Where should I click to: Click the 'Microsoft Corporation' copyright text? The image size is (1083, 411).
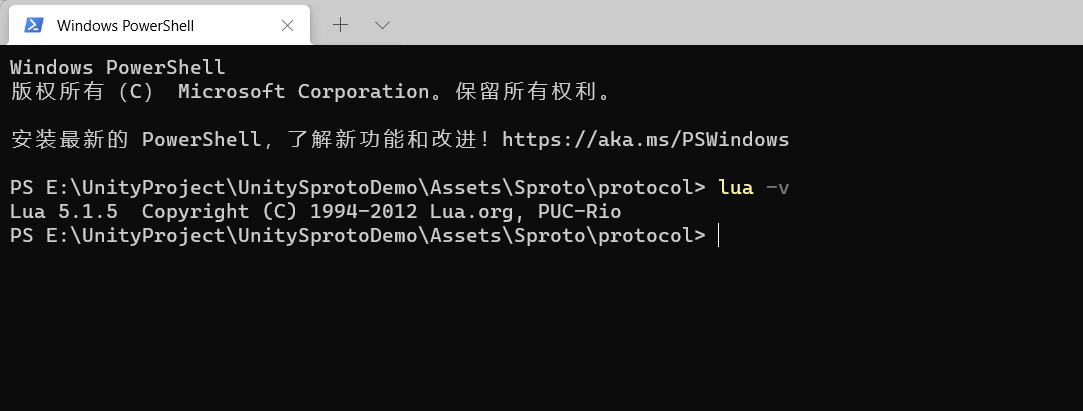click(303, 92)
